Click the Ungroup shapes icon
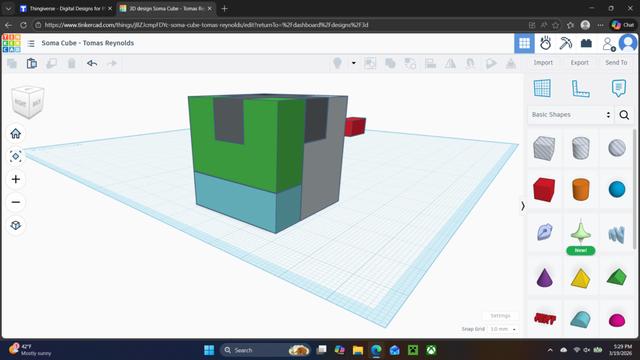Image resolution: width=640 pixels, height=360 pixels. pyautogui.click(x=410, y=63)
